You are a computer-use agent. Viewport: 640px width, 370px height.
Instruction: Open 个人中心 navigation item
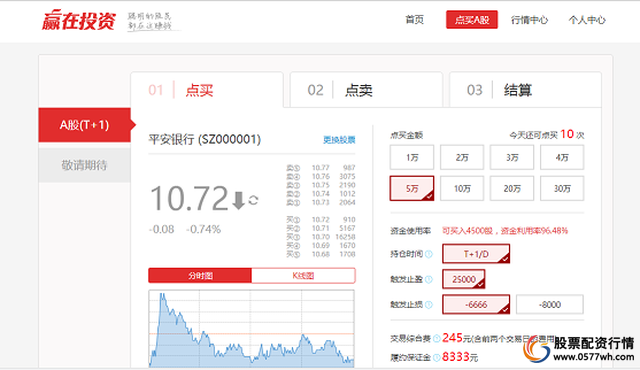click(x=587, y=20)
